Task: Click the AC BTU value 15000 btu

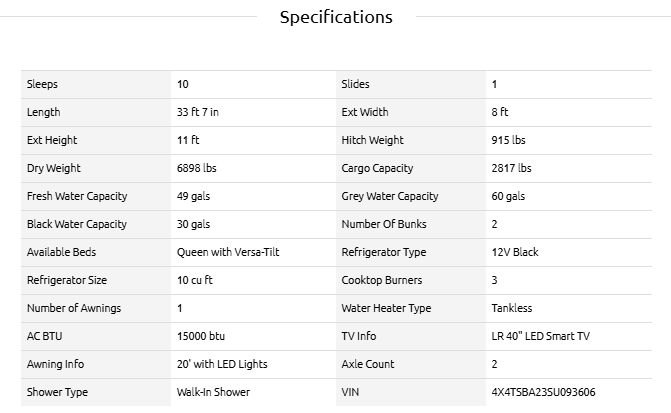Action: tap(198, 336)
